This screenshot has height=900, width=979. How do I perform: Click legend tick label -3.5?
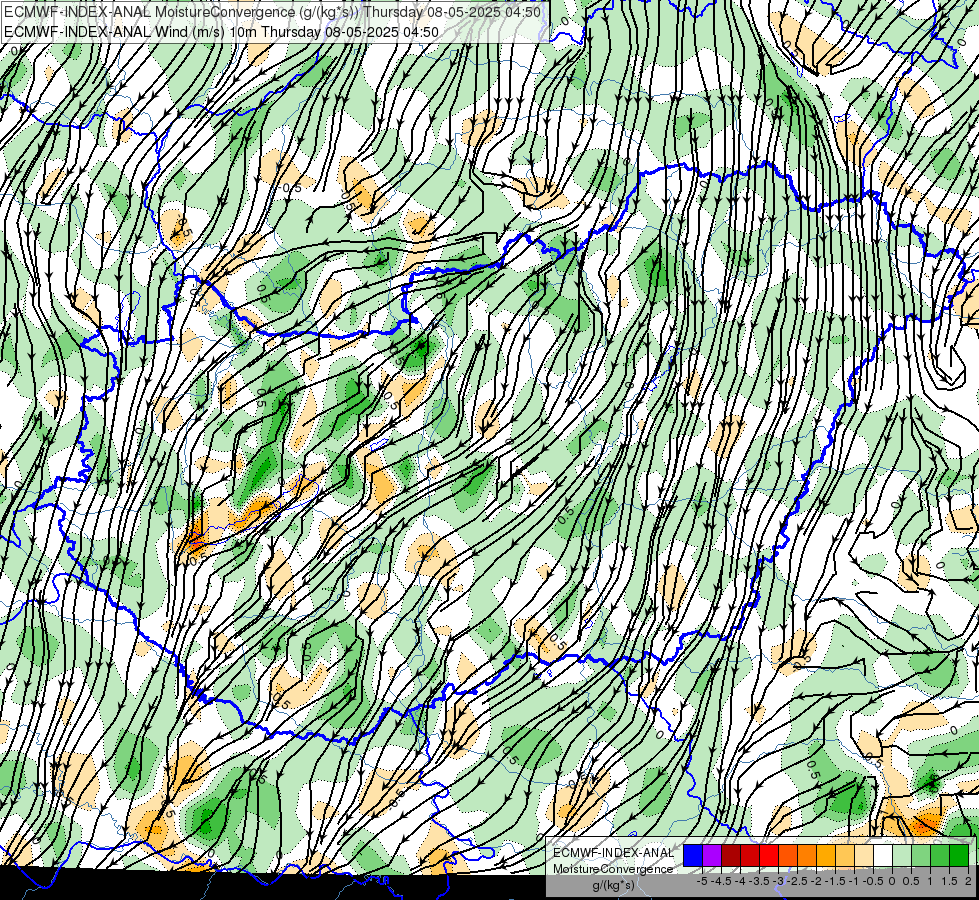coord(760,881)
